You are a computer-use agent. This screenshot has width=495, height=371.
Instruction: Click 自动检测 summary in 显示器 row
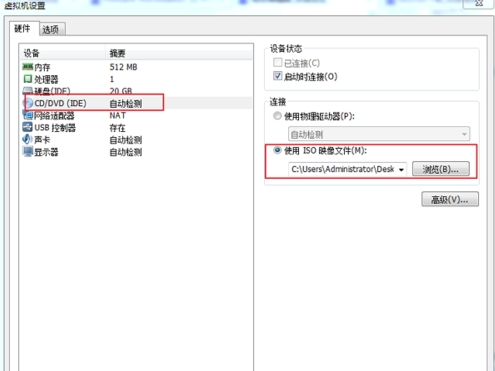click(126, 152)
